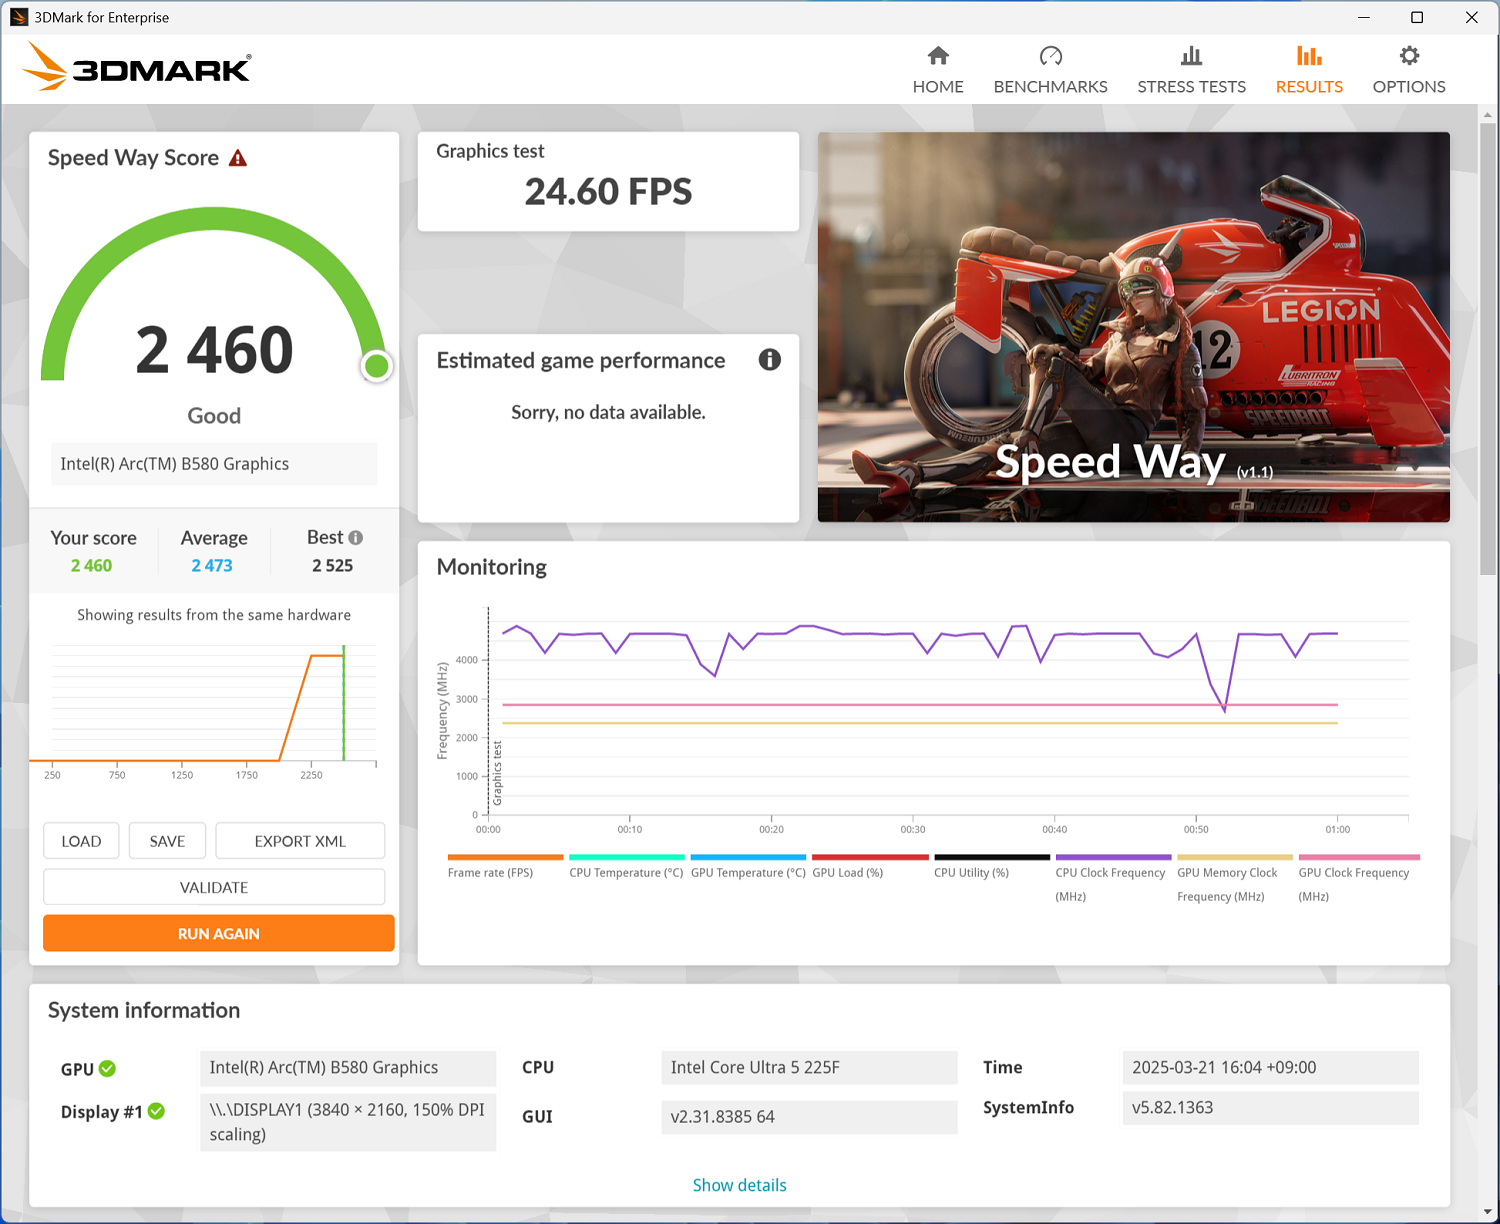This screenshot has height=1224, width=1500.
Task: Click the Home house icon
Action: [938, 56]
